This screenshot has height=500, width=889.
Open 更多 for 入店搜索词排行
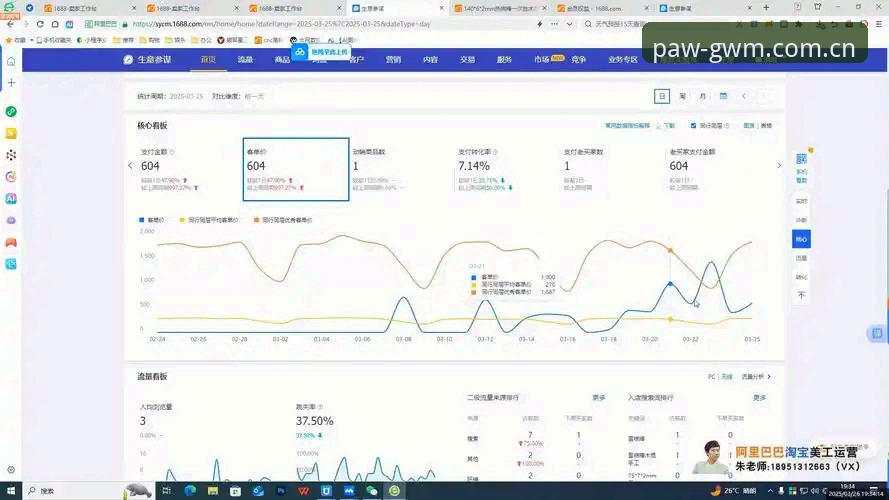point(760,398)
